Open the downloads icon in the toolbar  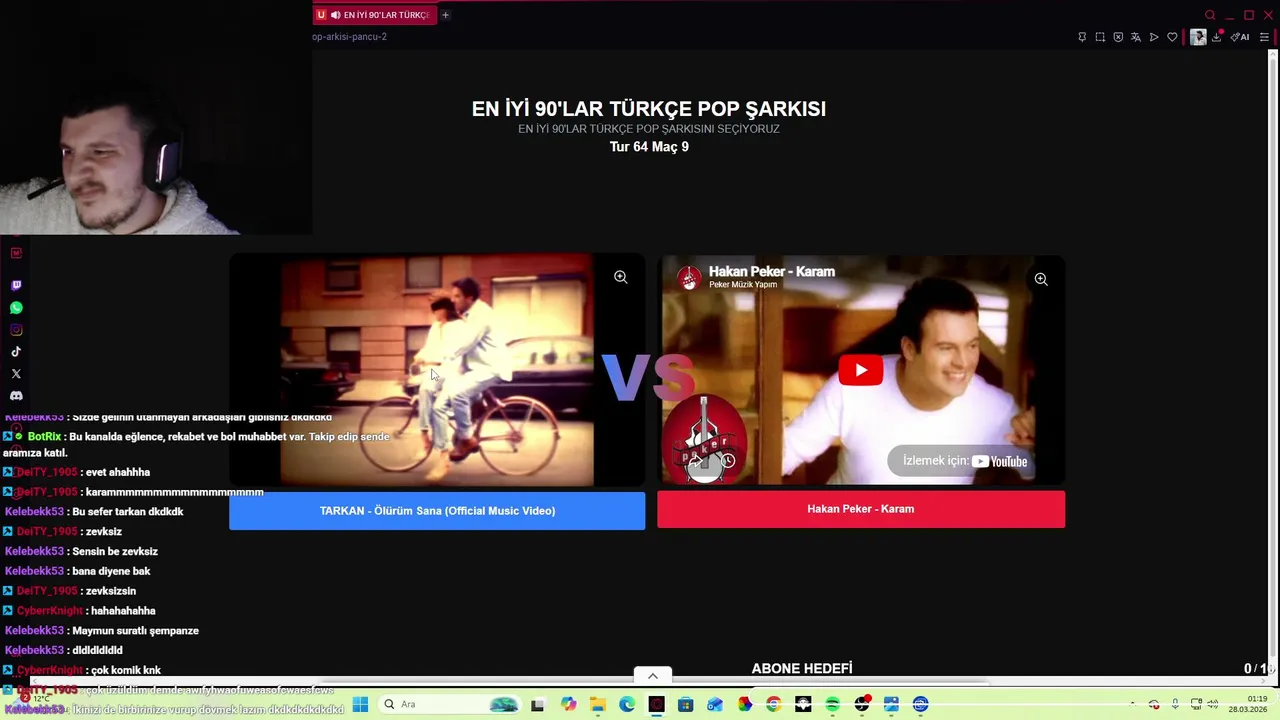click(x=1217, y=37)
